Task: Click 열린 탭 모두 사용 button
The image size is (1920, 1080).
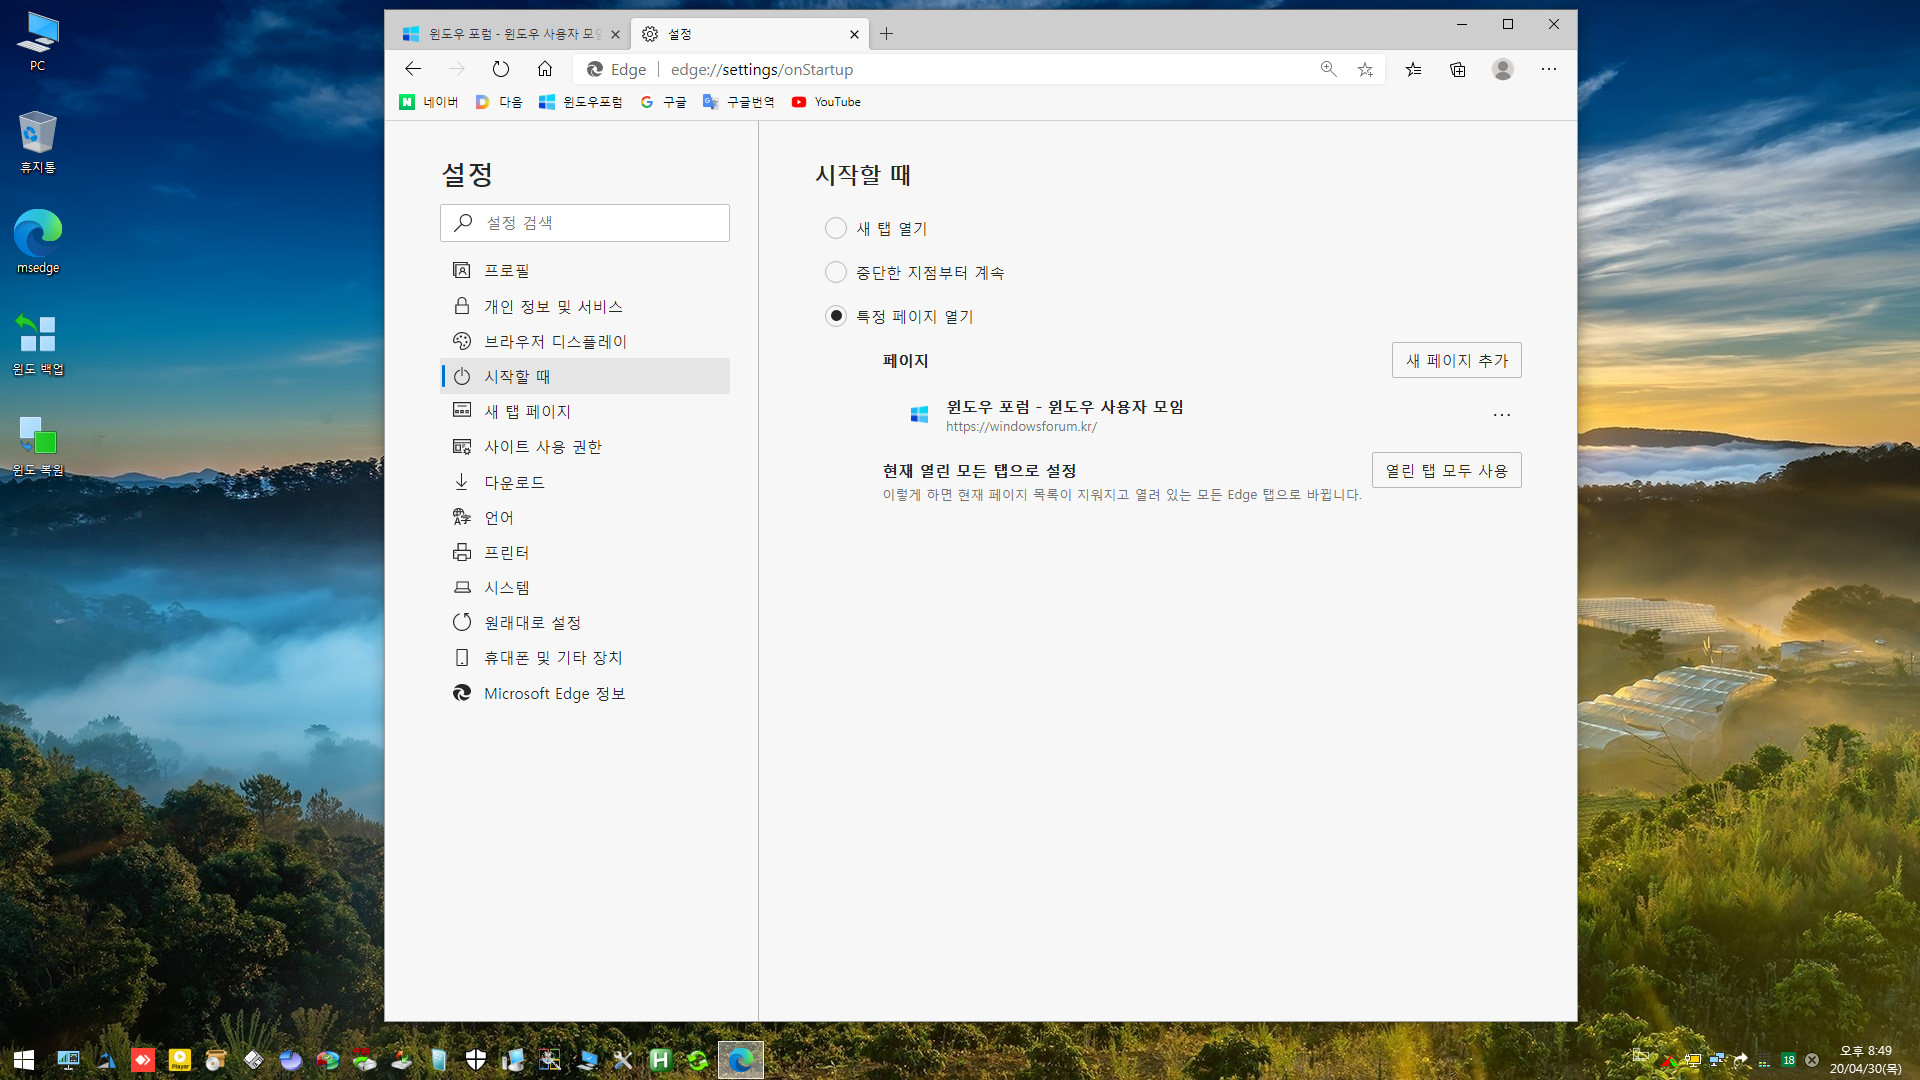Action: (x=1447, y=471)
